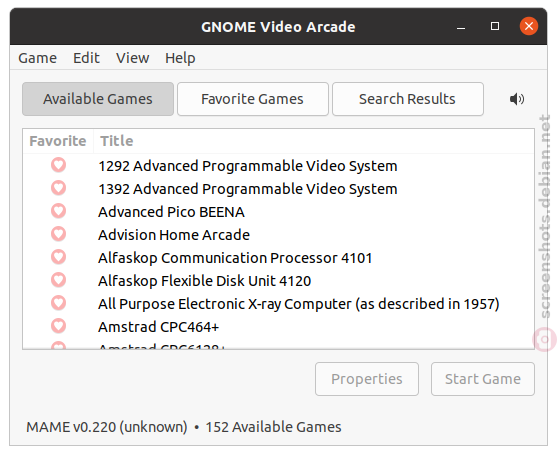Screen dimensions: 557x455
Task: Click heart beside 1392 Advanced Programmable Video System
Action: click(59, 188)
